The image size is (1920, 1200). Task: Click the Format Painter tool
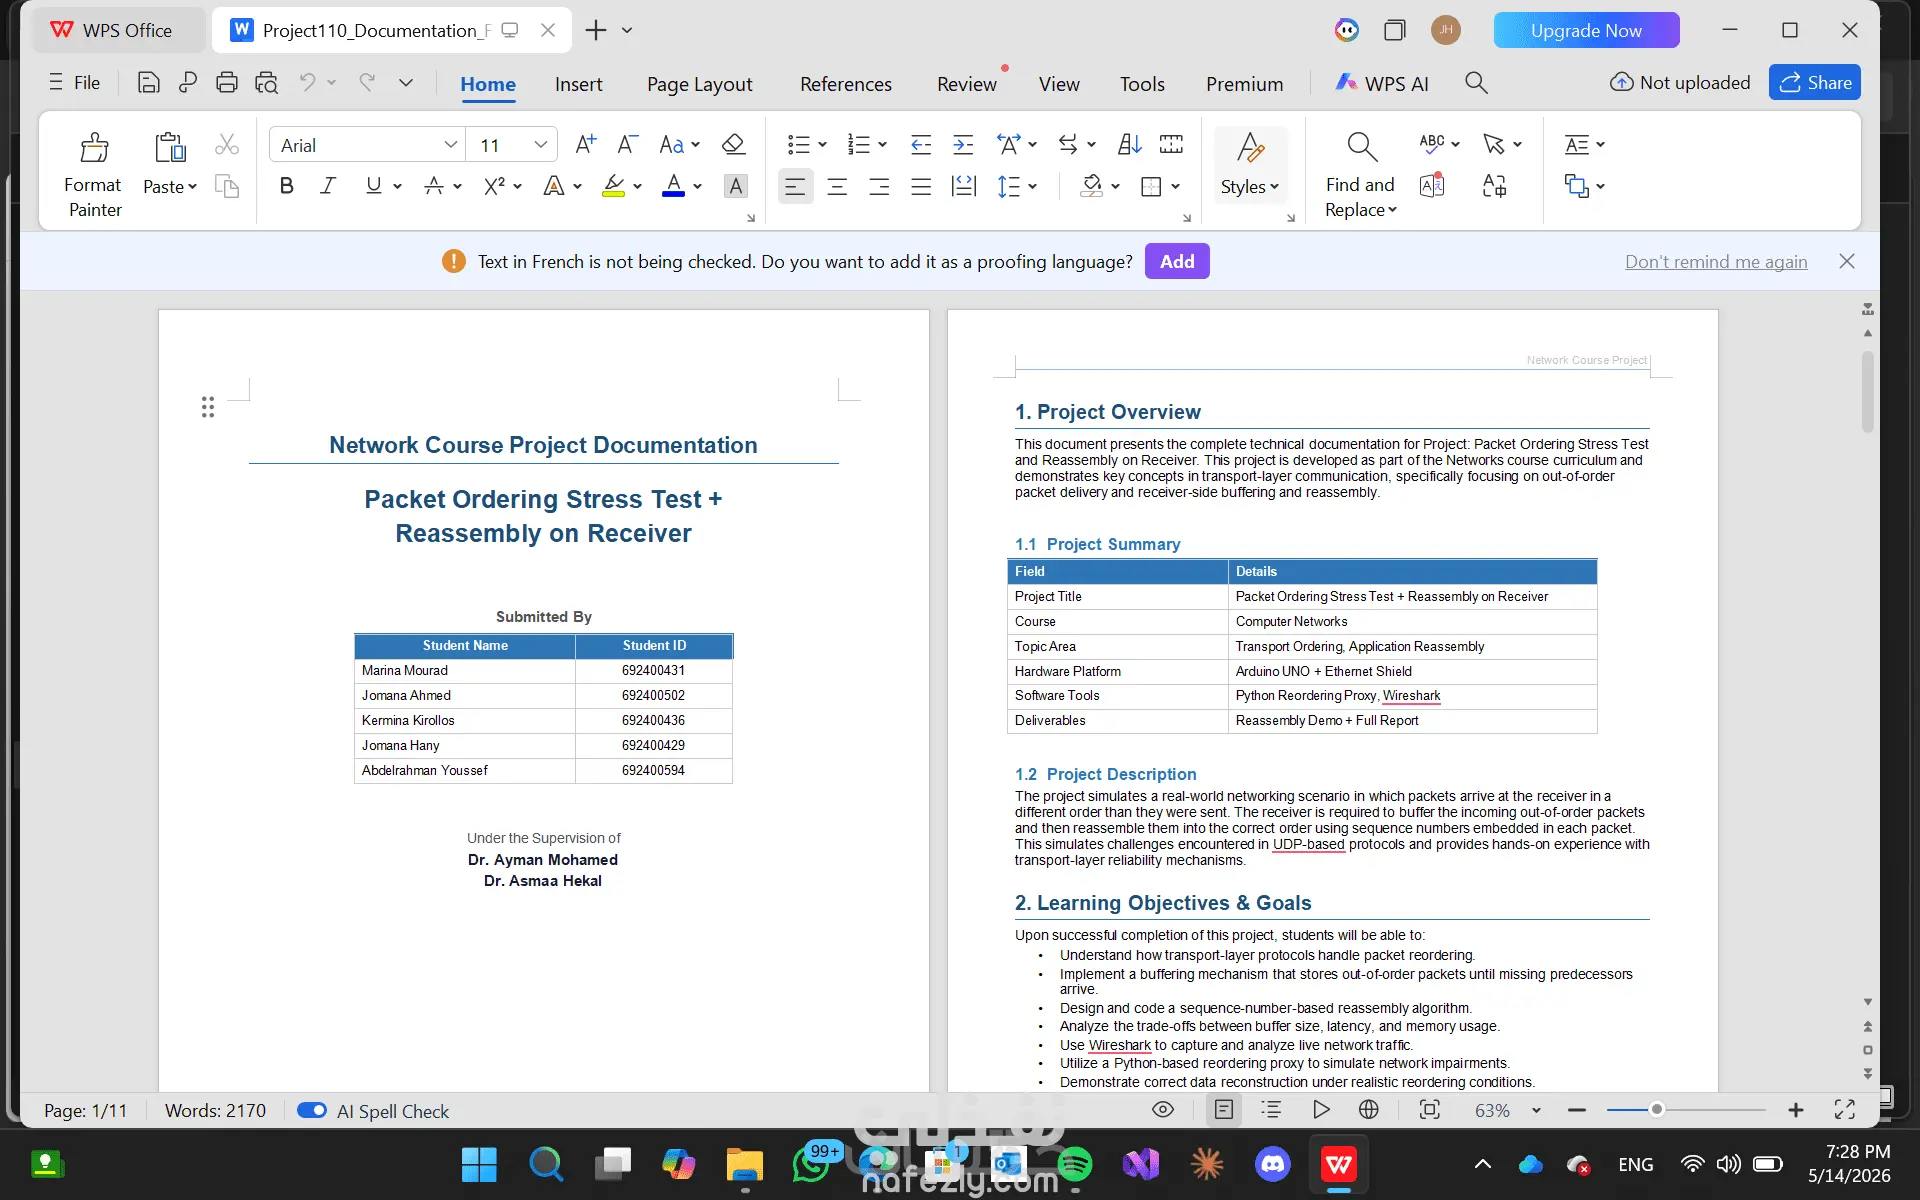coord(94,174)
